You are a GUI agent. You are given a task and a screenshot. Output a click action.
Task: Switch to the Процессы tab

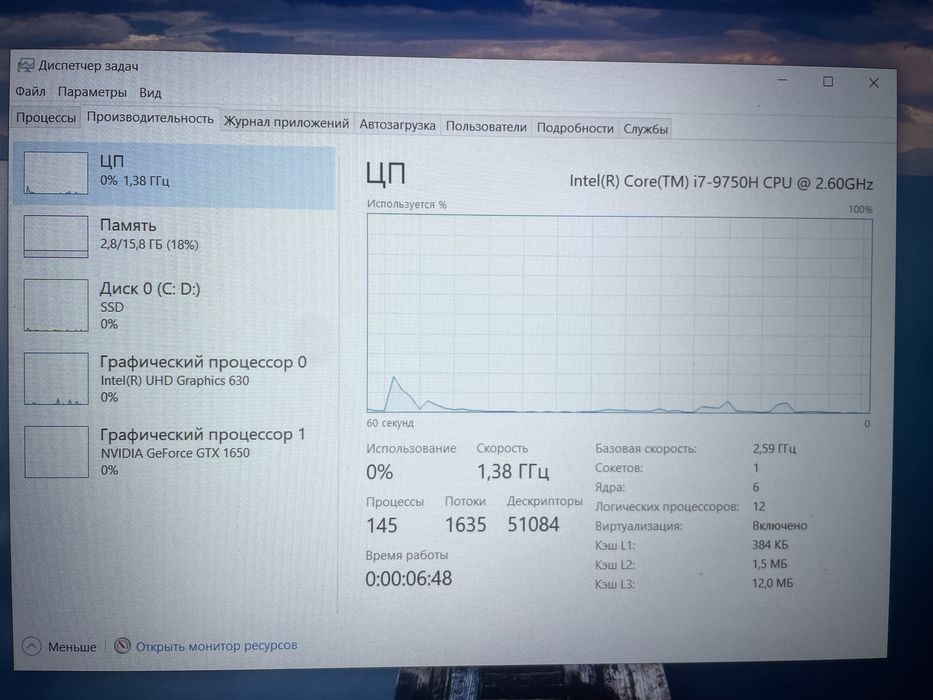point(46,117)
